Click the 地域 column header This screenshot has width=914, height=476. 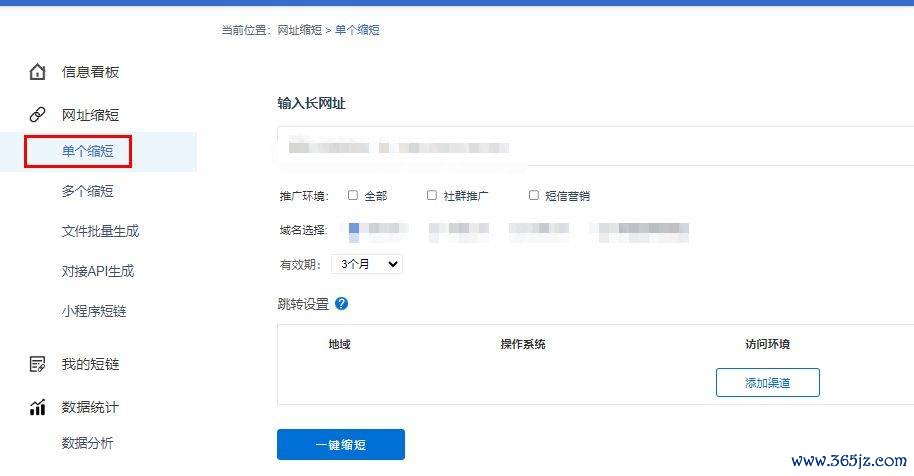[339, 344]
